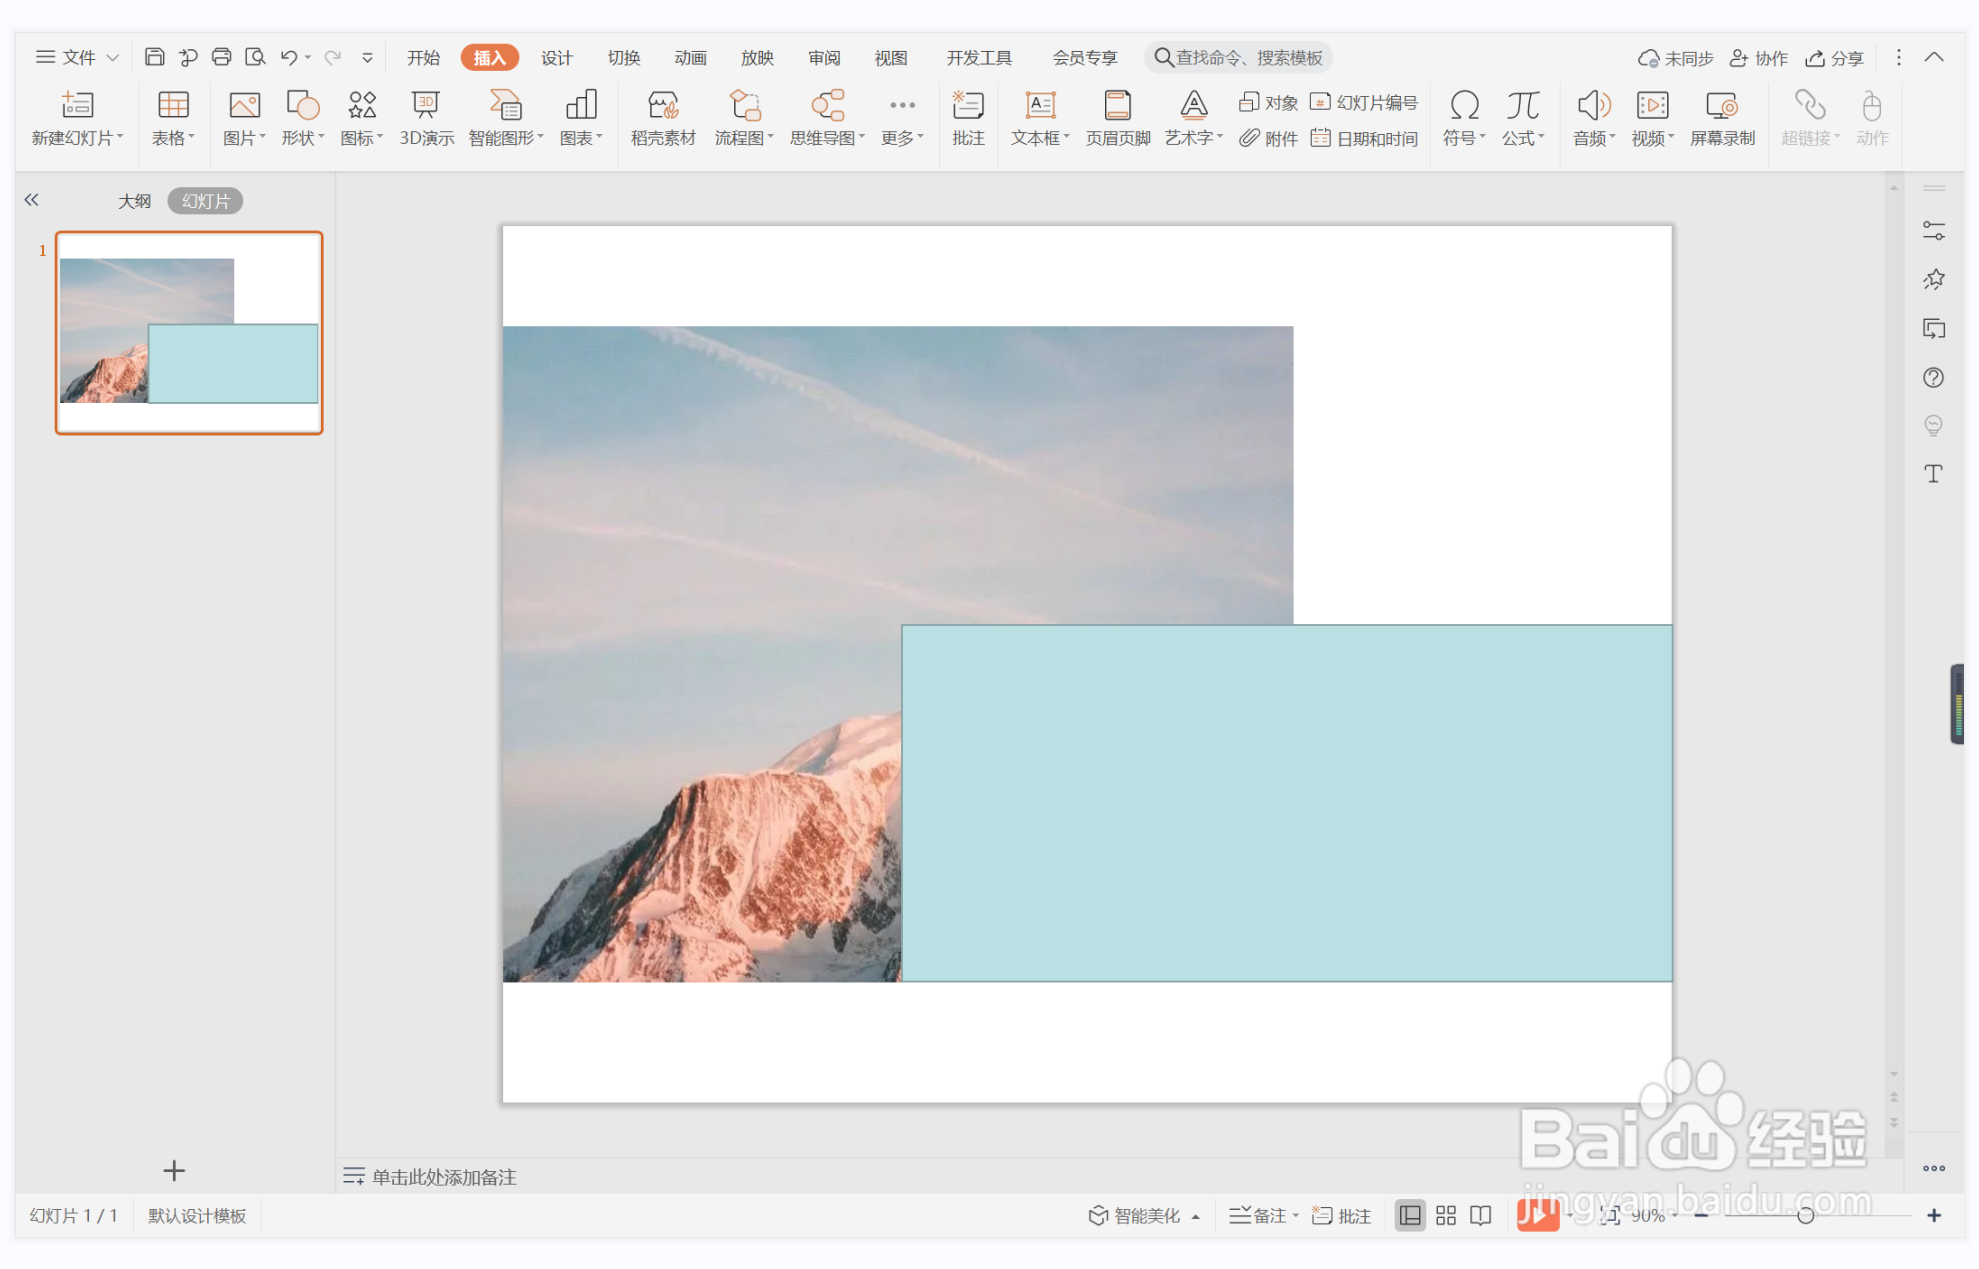Click the zoom slider handle
The image size is (1979, 1269).
tap(1805, 1215)
